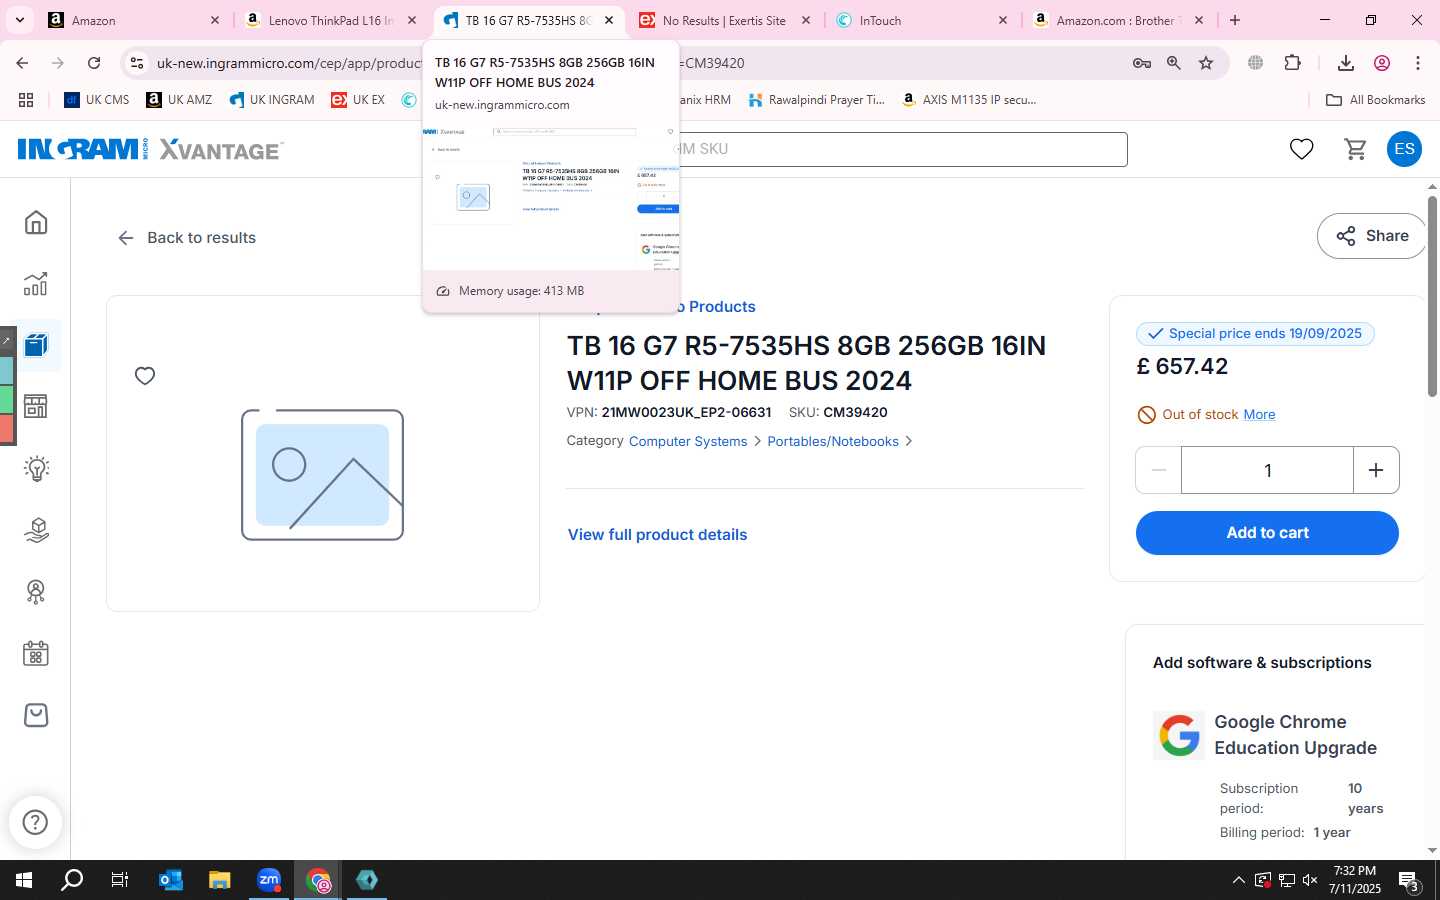Open the calendar sidebar icon
Image resolution: width=1440 pixels, height=900 pixels.
[x=36, y=653]
